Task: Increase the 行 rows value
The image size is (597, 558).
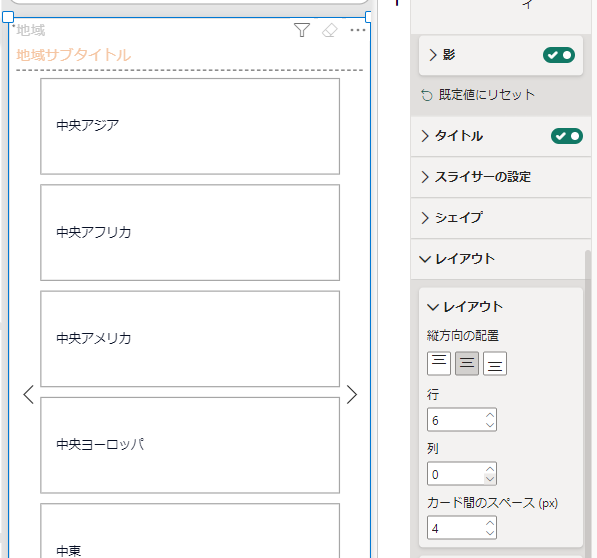Action: (490, 415)
